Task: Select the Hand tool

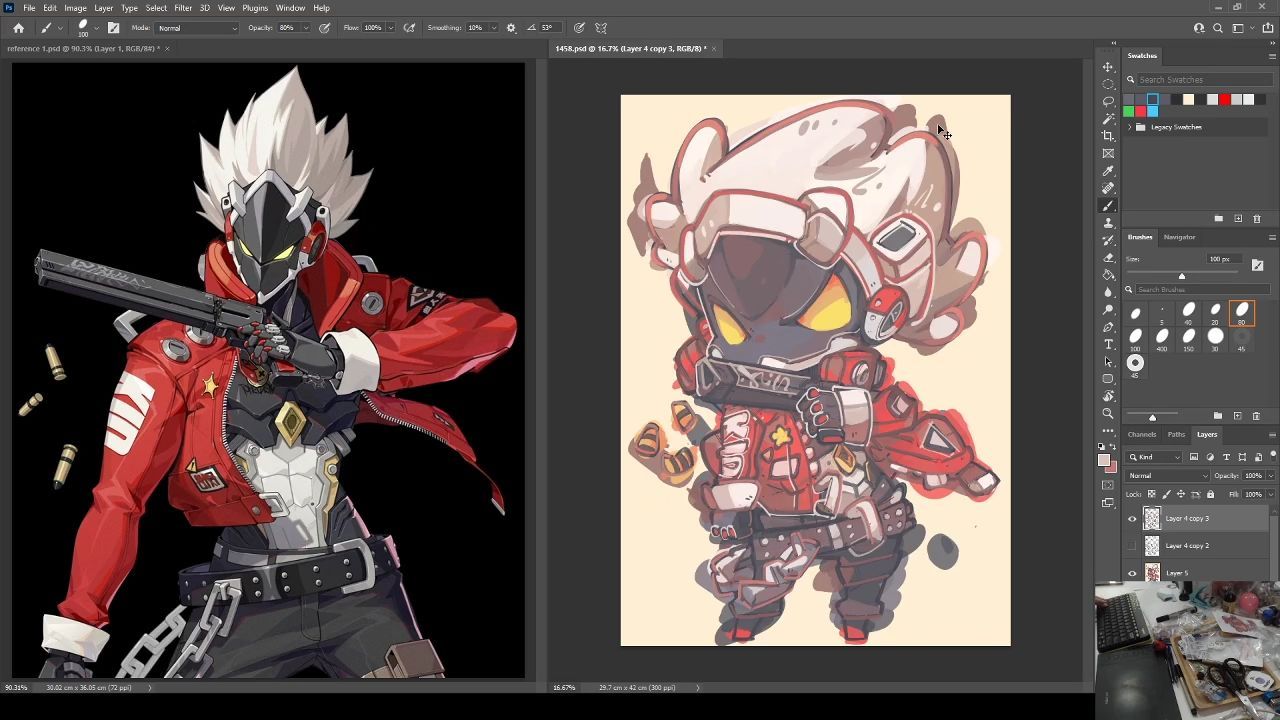Action: (x=1108, y=396)
